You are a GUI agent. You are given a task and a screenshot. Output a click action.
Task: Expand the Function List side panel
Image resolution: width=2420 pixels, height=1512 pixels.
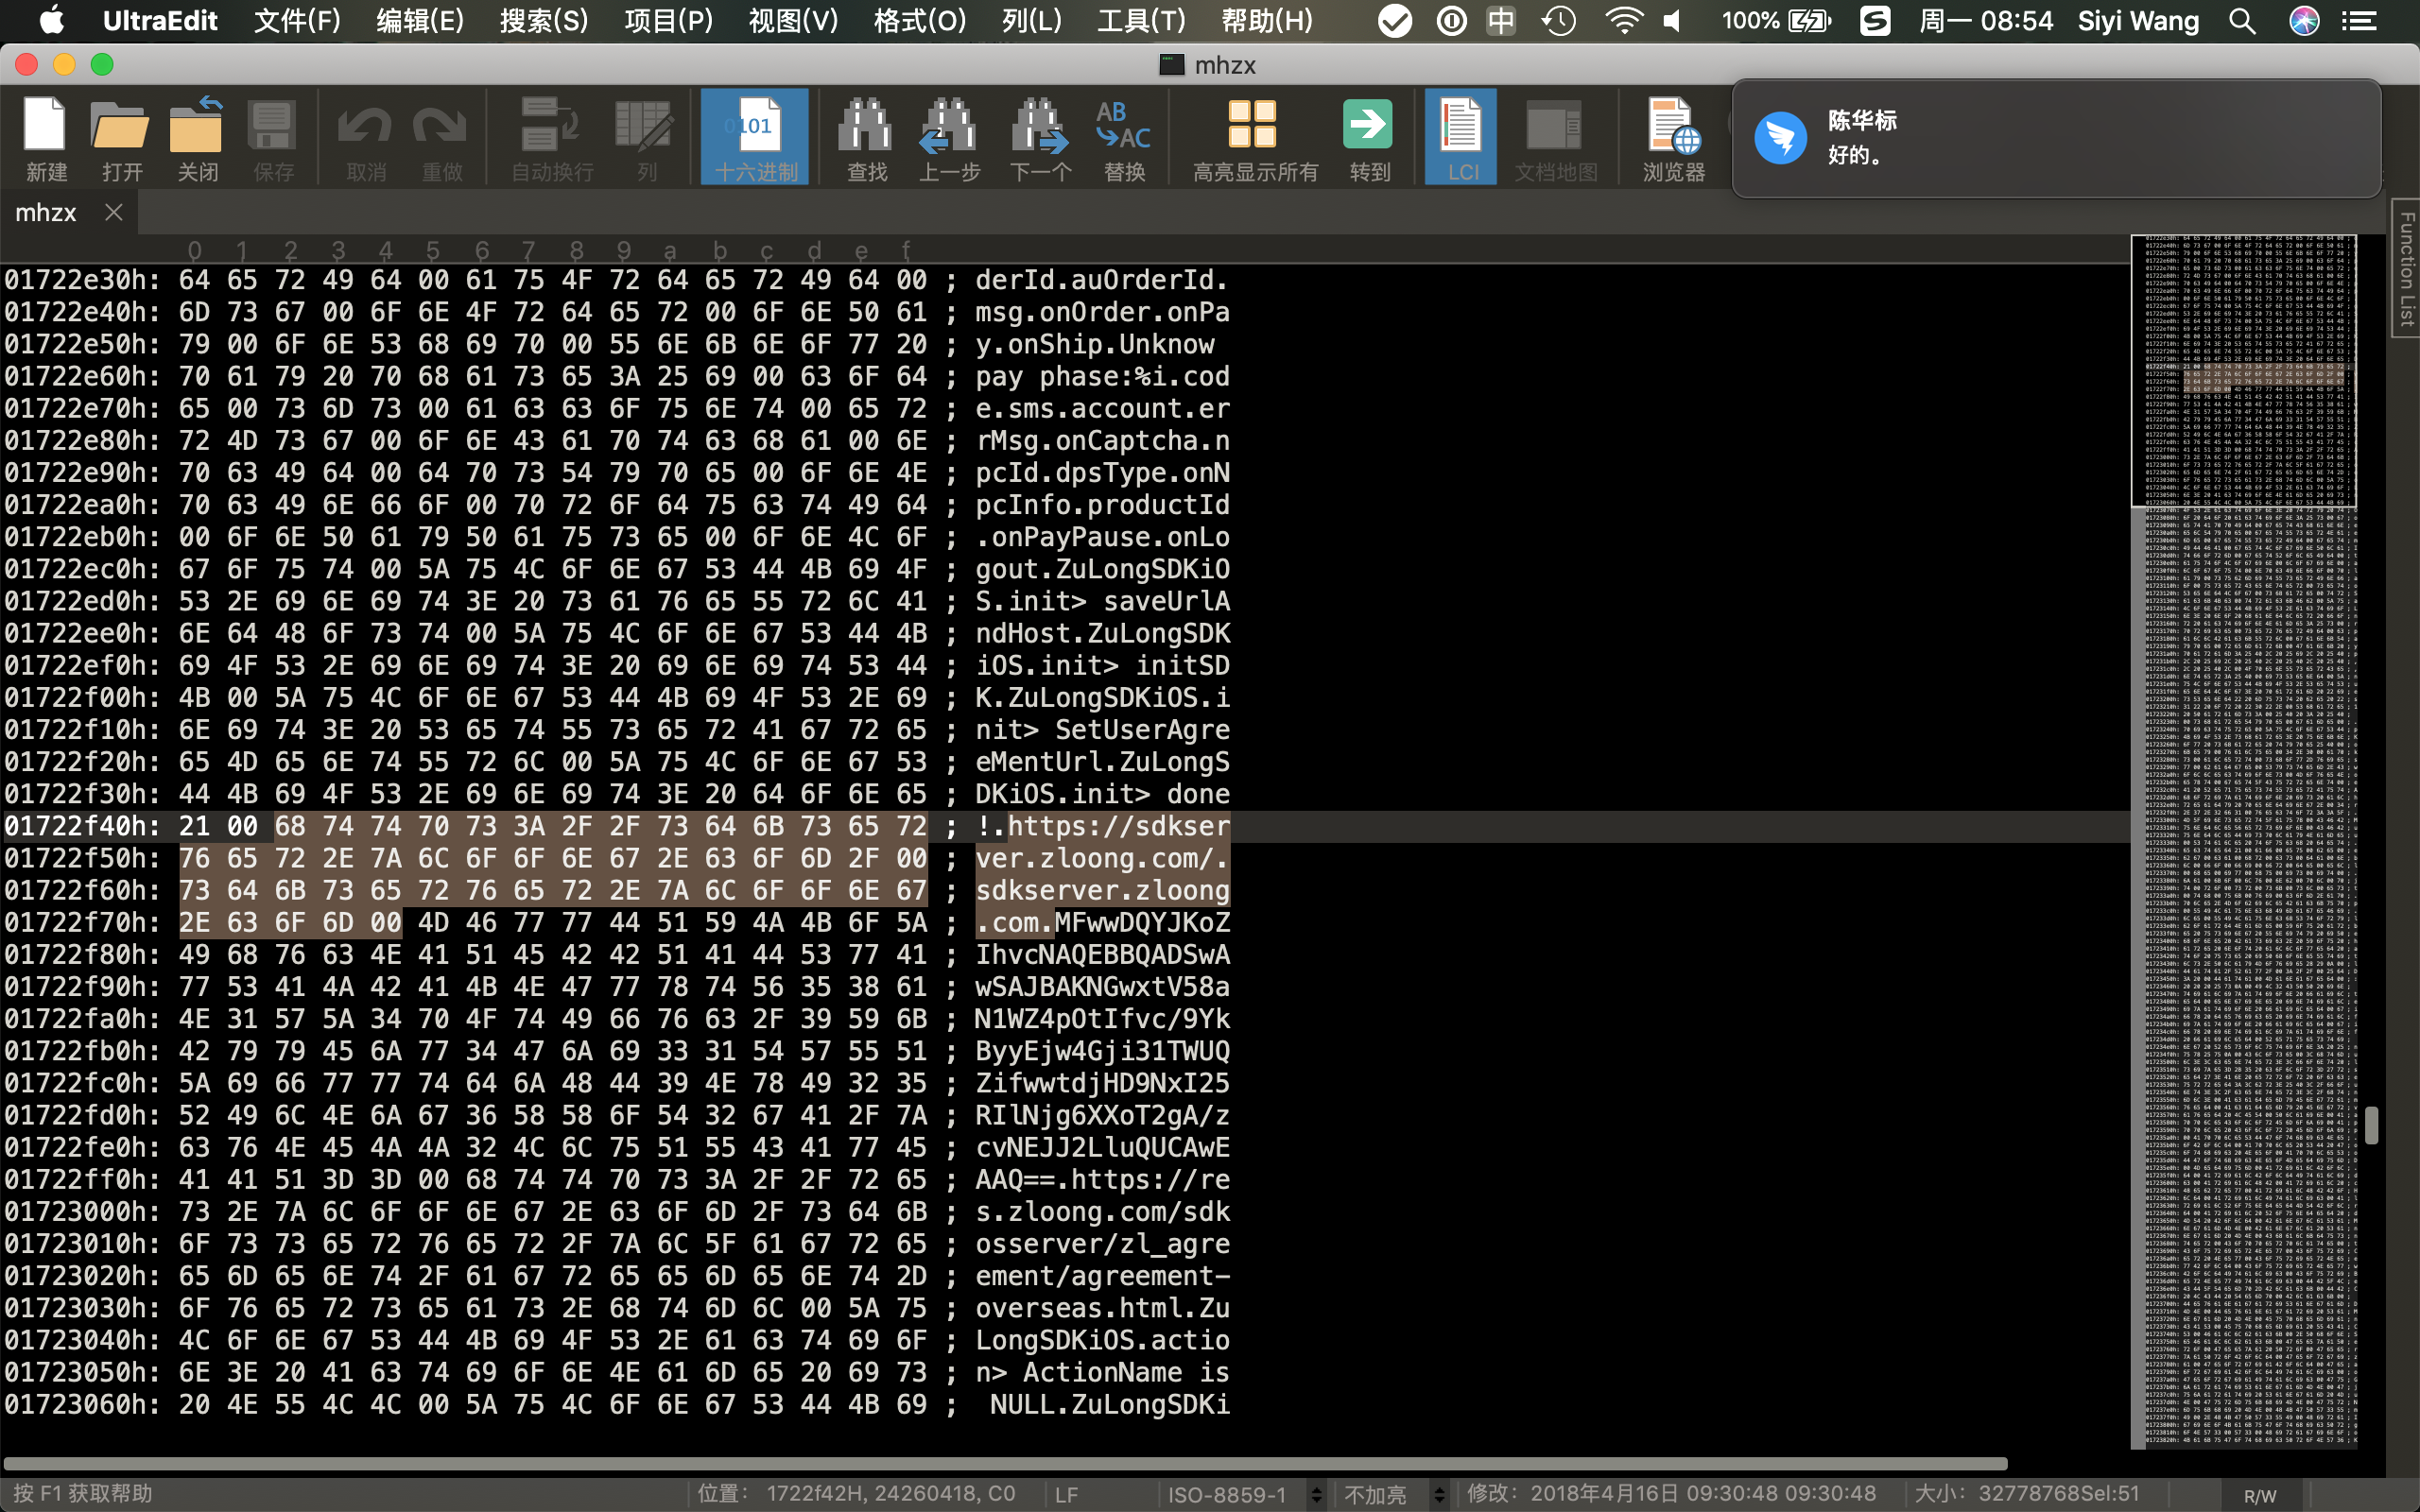point(2406,270)
